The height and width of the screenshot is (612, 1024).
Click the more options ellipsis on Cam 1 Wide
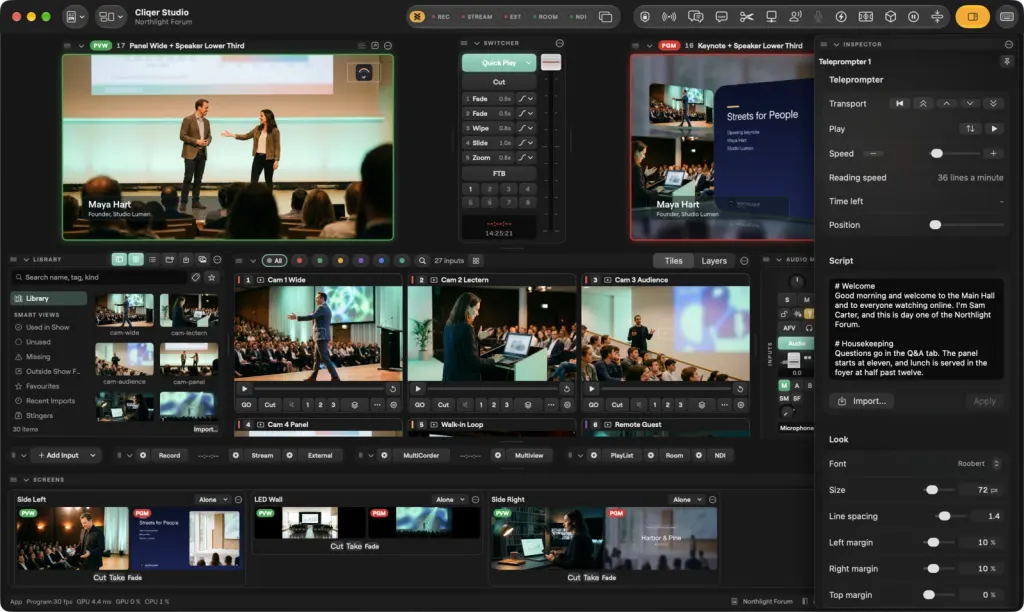(377, 405)
